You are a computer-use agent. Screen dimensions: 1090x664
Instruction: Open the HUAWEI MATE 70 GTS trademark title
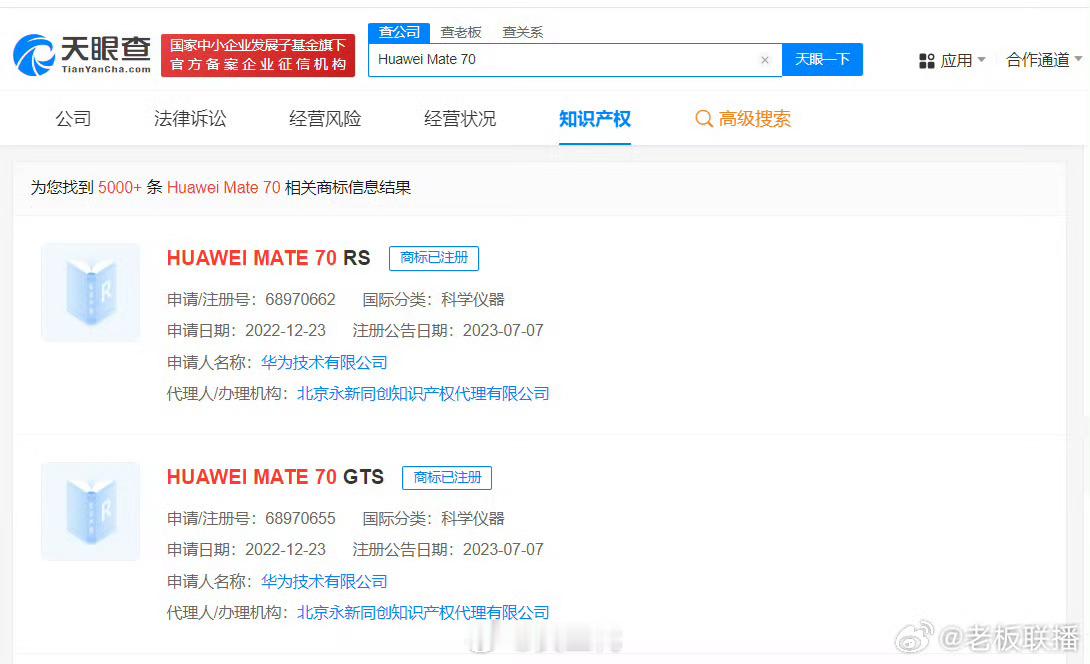click(x=275, y=477)
